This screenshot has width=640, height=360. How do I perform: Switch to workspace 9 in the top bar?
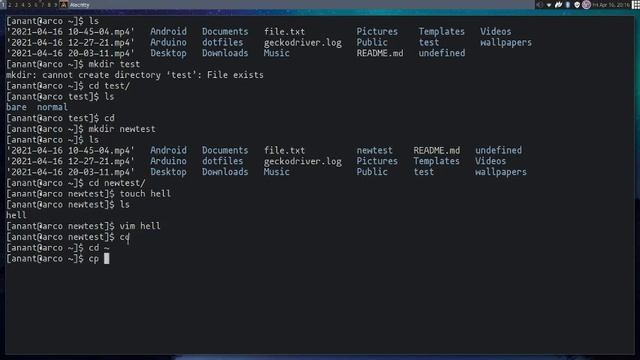click(x=55, y=5)
